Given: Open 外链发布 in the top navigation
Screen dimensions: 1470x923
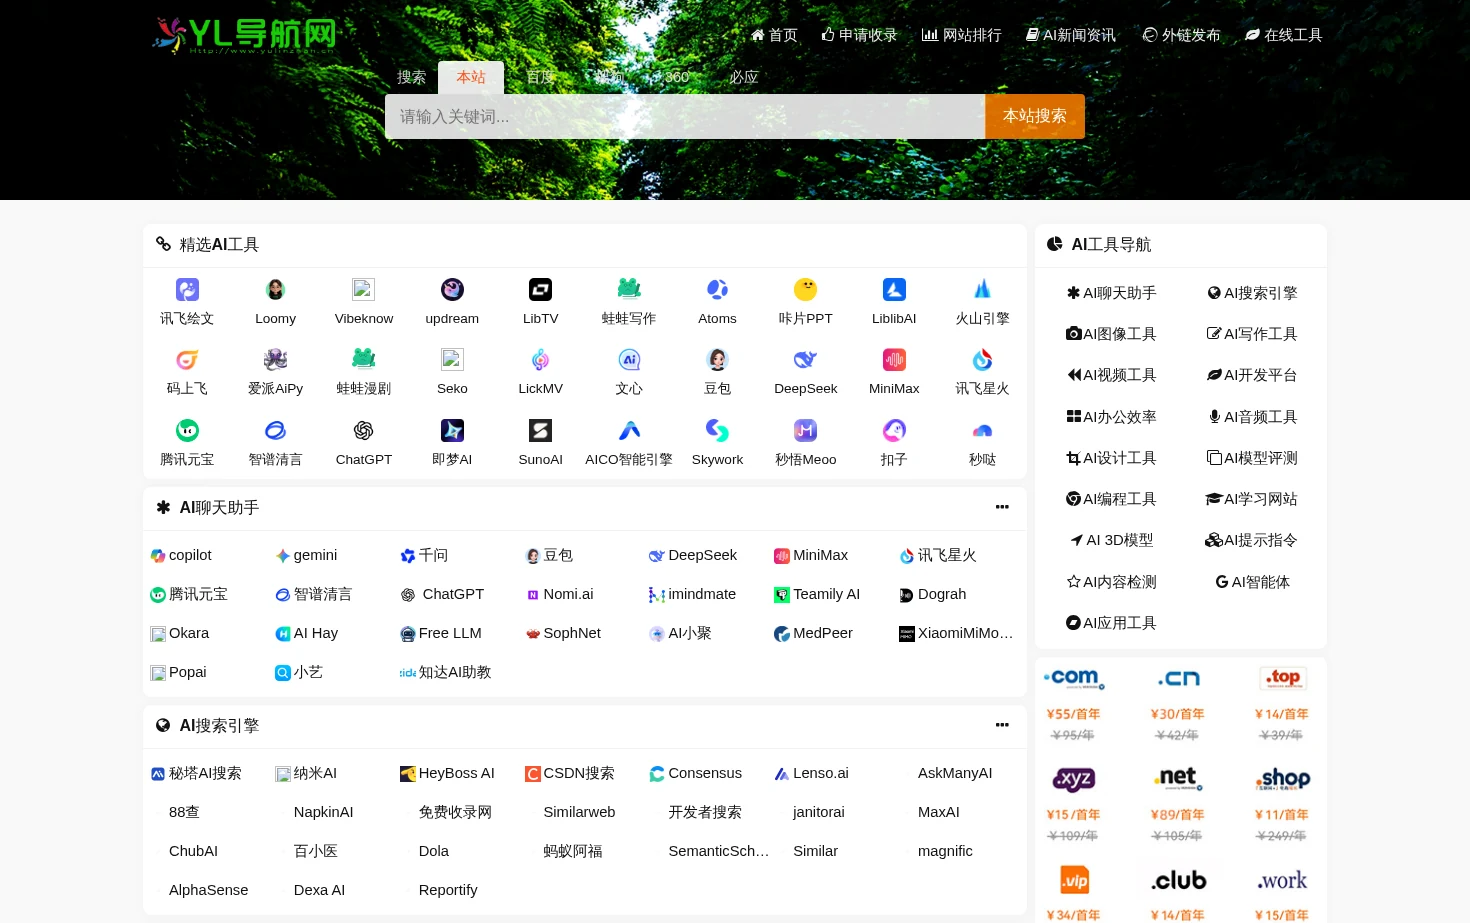Looking at the screenshot, I should tap(1181, 35).
